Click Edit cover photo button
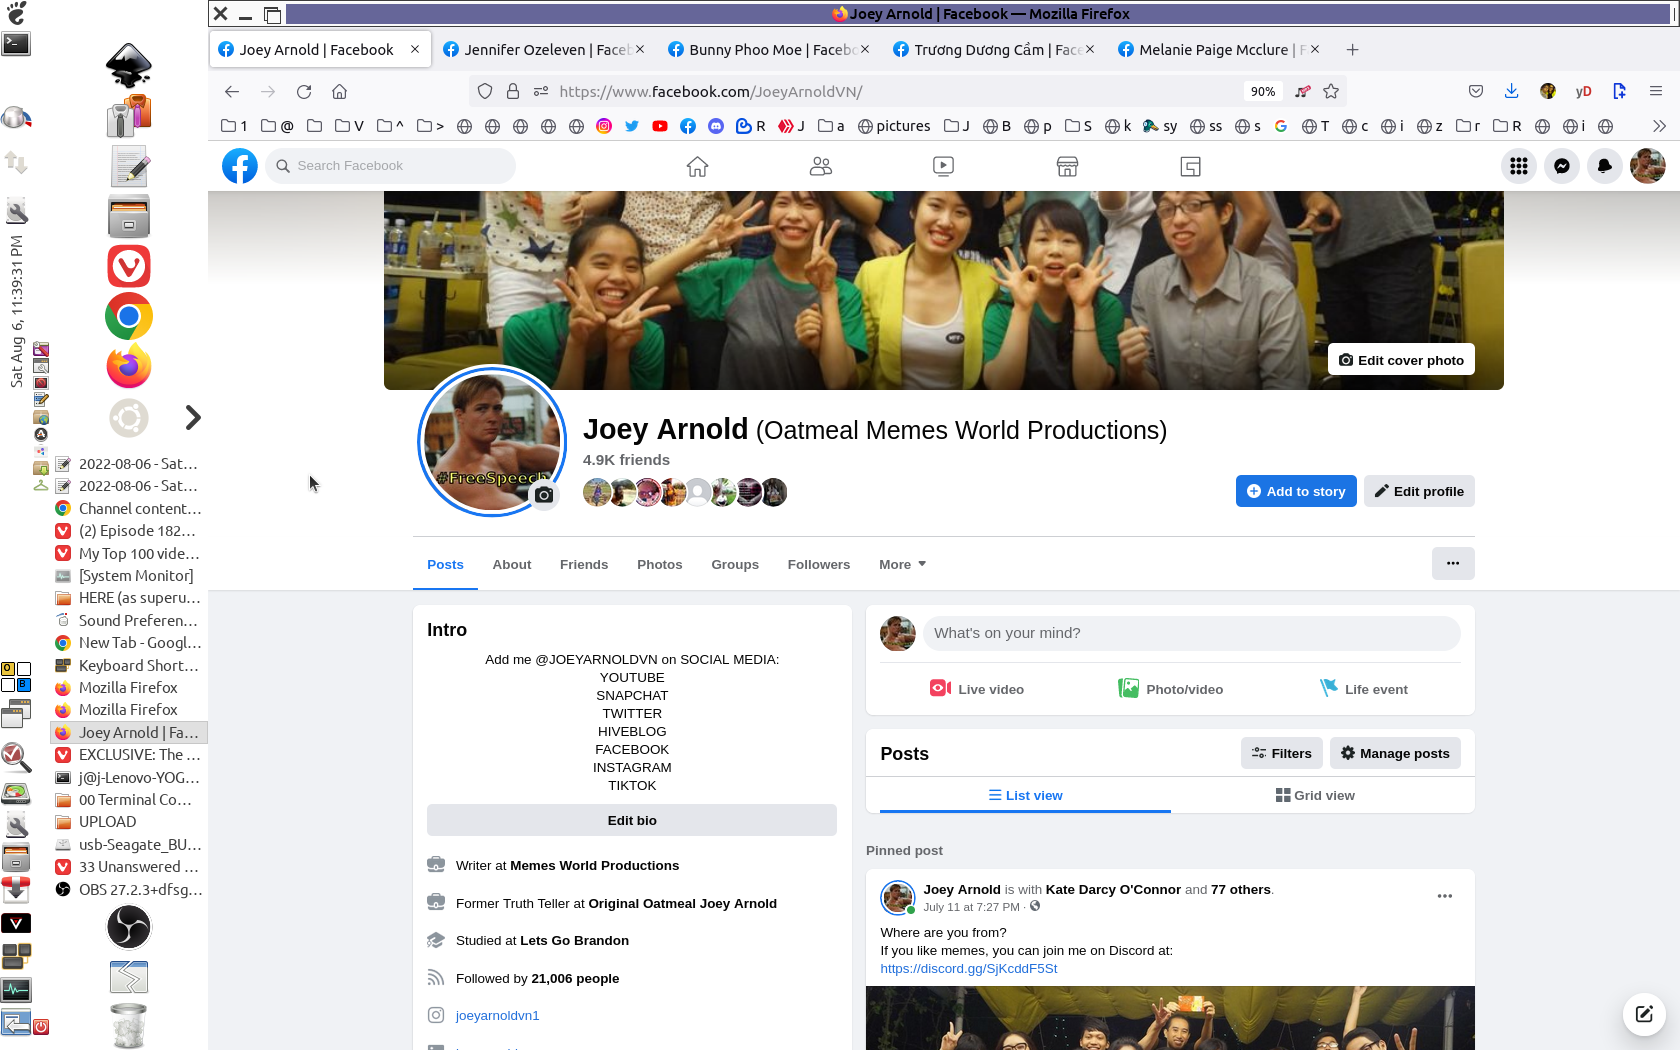 1401,360
